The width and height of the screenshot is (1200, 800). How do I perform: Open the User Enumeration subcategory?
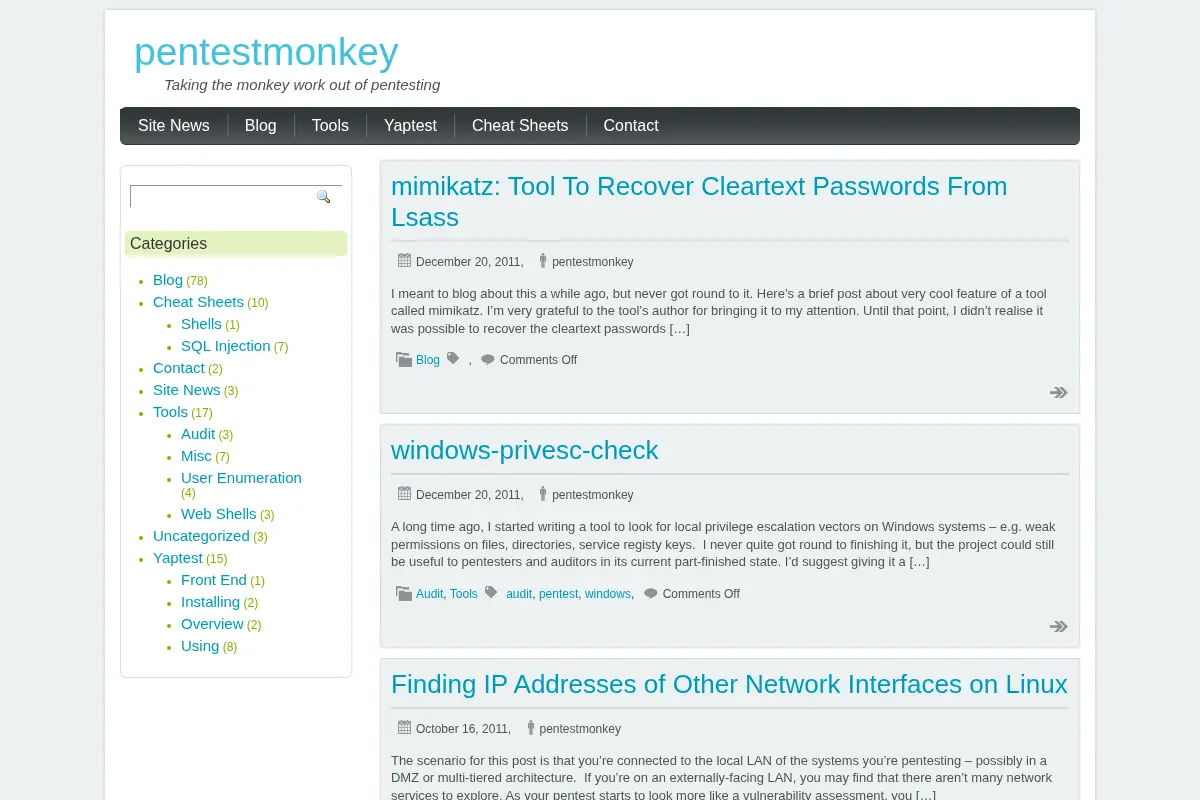[x=241, y=478]
